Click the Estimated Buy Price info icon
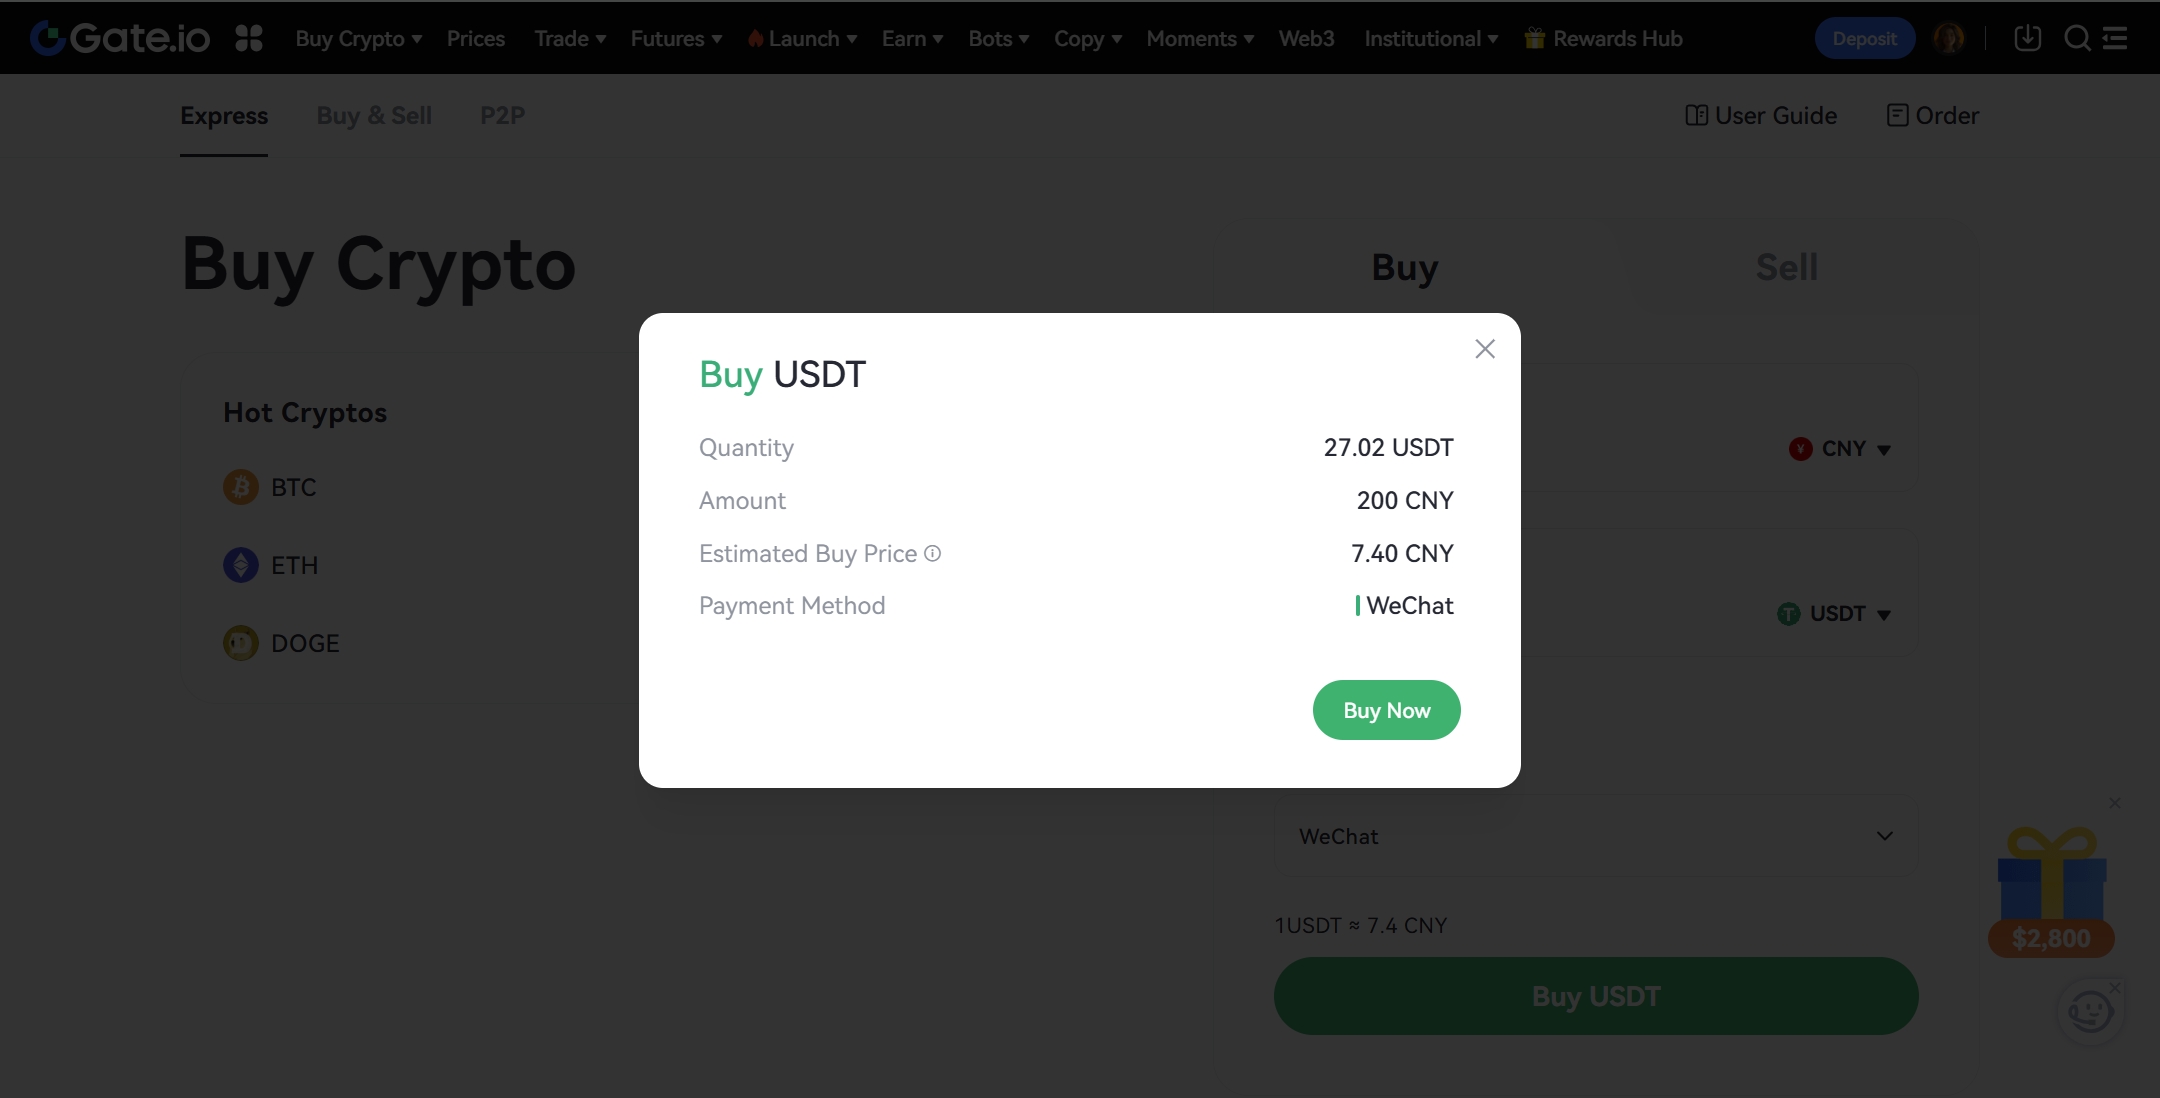The height and width of the screenshot is (1098, 2160). point(932,553)
